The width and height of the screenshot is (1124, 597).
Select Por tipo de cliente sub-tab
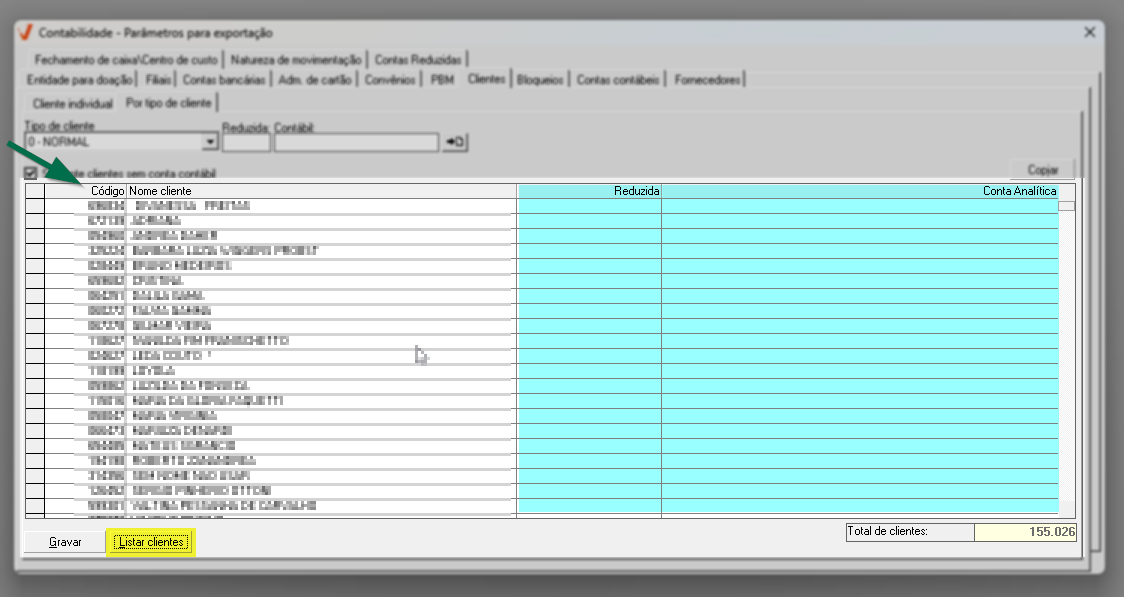[169, 102]
